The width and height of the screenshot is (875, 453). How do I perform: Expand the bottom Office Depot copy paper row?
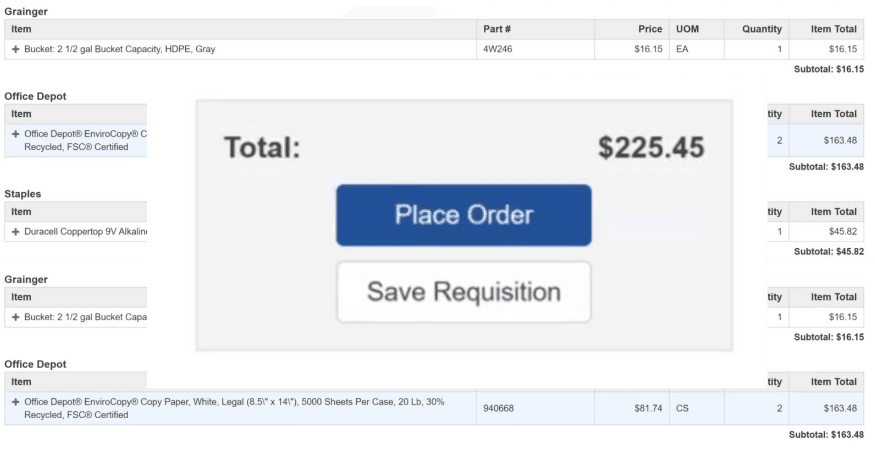point(14,401)
